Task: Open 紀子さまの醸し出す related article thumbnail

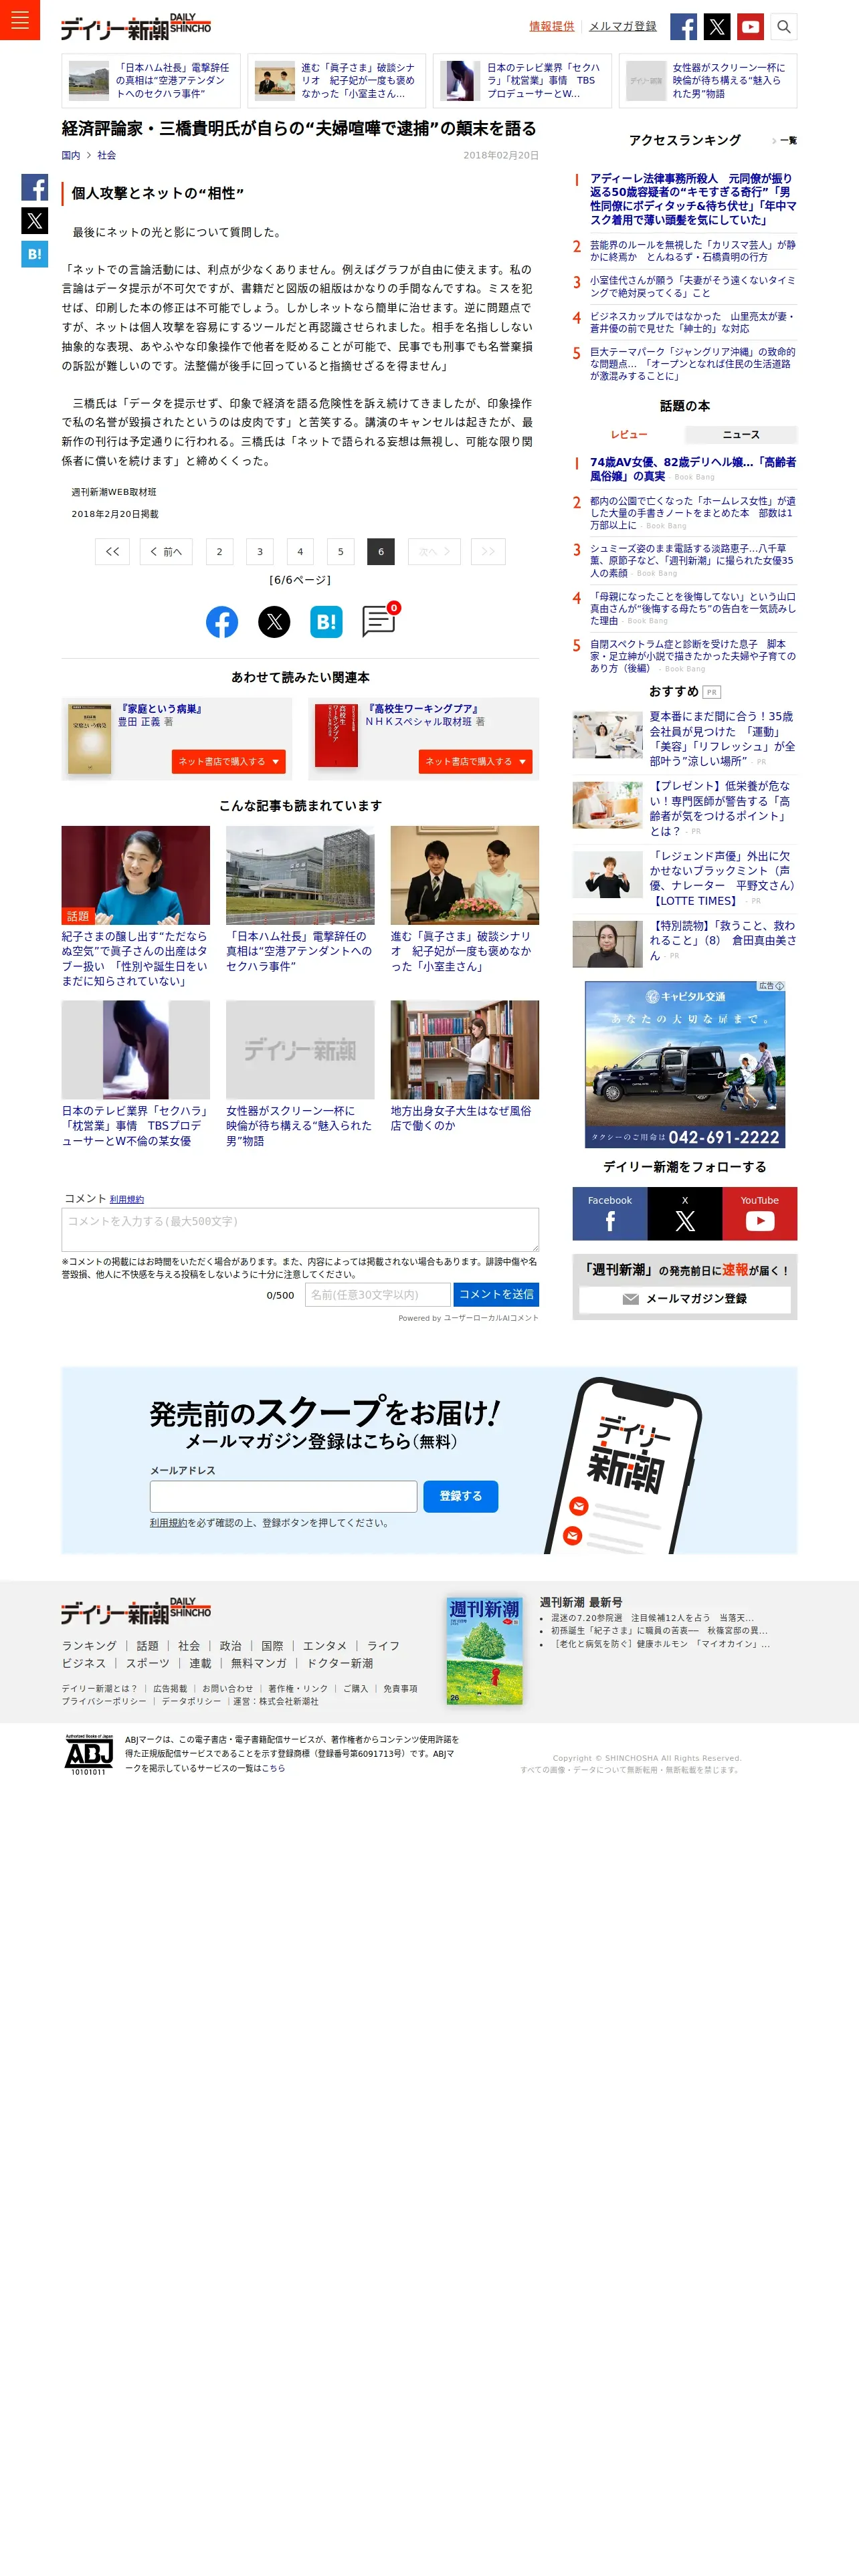Action: (x=136, y=875)
